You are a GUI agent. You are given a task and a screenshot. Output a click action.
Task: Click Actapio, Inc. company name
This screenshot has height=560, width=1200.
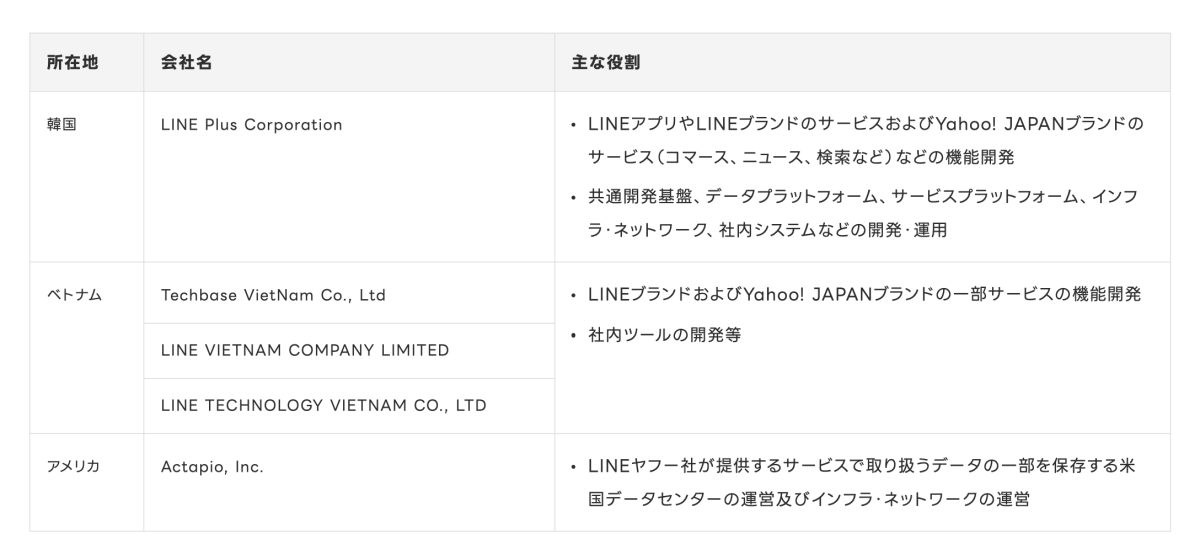tap(212, 466)
